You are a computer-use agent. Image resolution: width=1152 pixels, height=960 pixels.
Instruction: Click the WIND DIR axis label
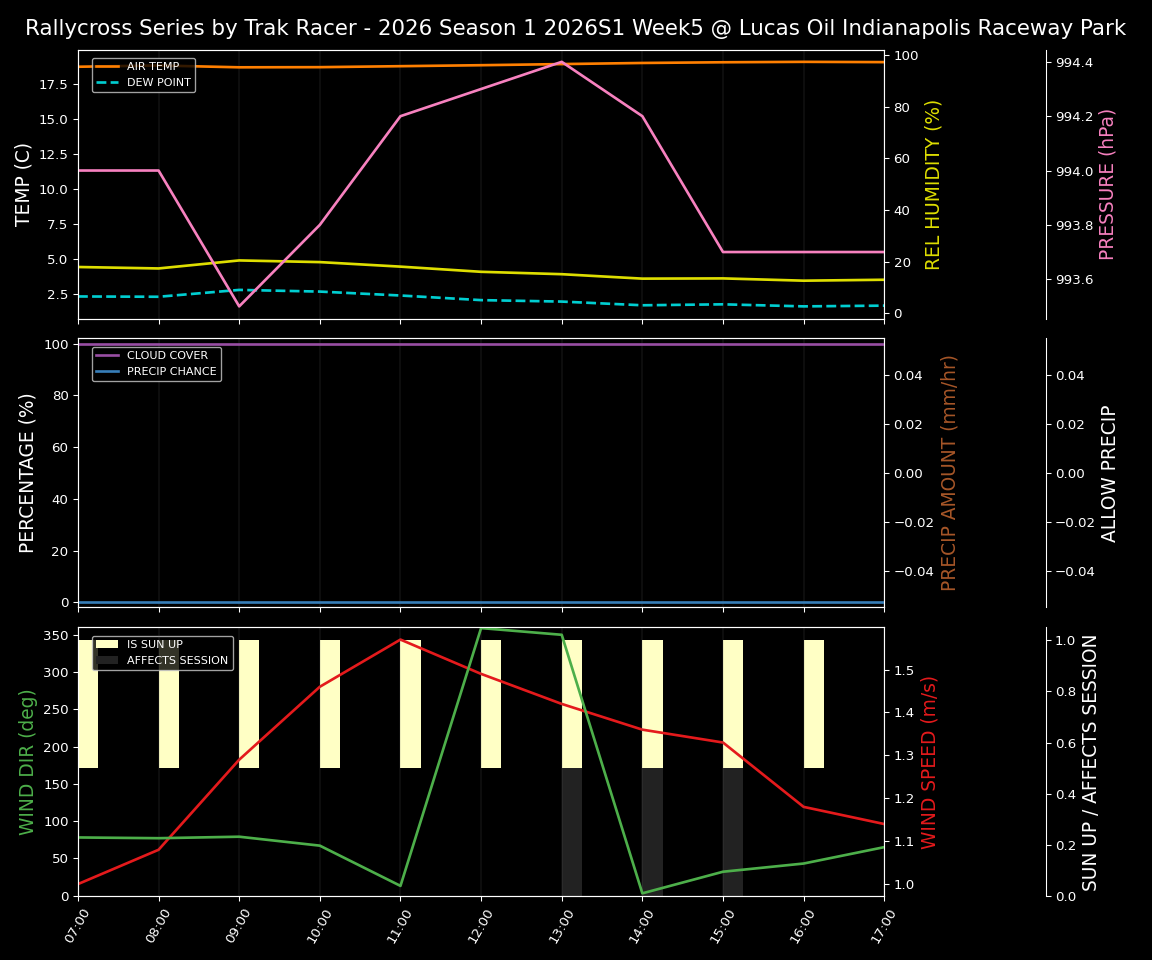(26, 763)
